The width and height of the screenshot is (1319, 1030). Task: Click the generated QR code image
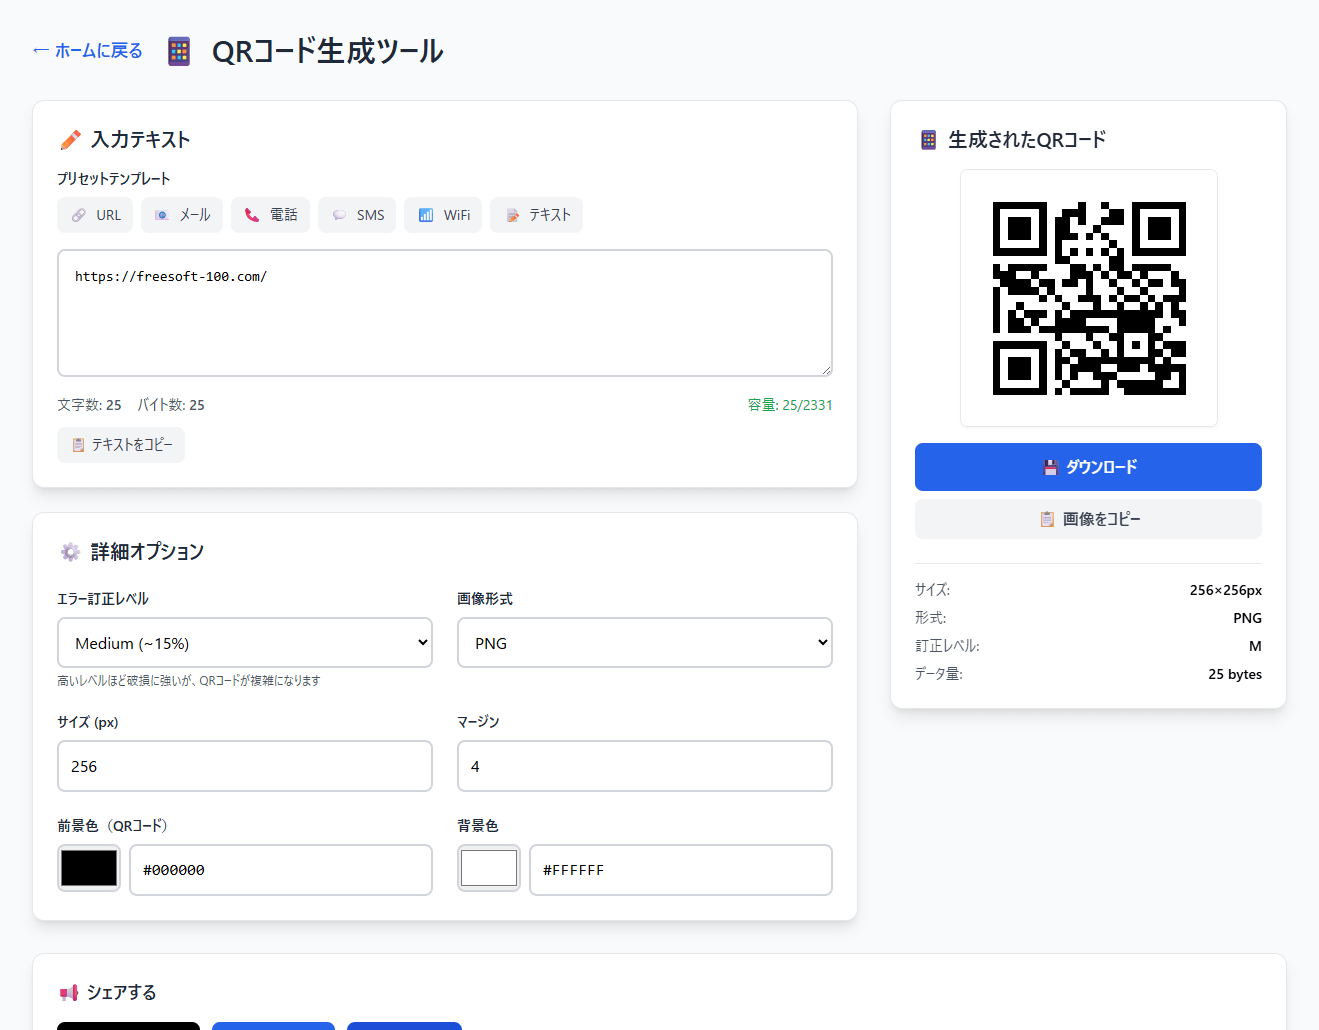(x=1089, y=298)
